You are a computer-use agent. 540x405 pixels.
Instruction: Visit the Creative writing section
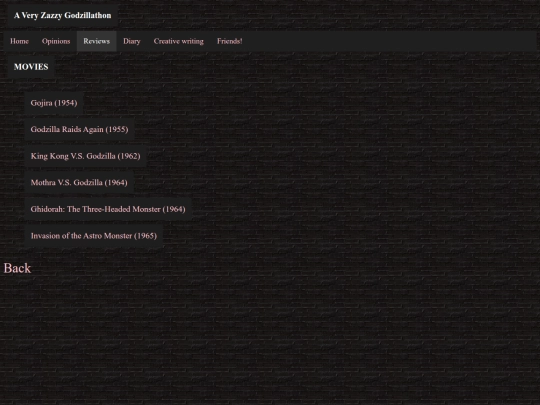[178, 41]
